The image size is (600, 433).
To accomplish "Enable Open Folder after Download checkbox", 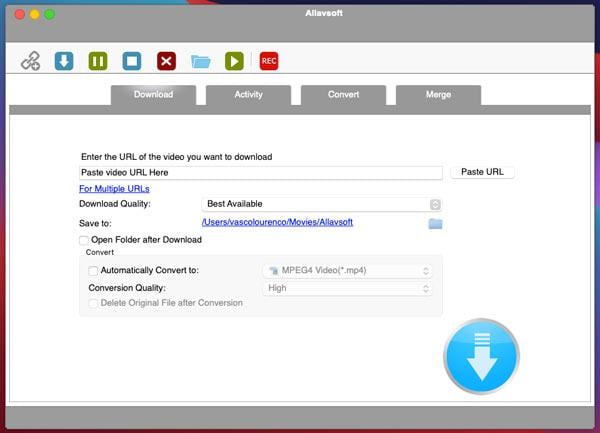I will pos(84,240).
